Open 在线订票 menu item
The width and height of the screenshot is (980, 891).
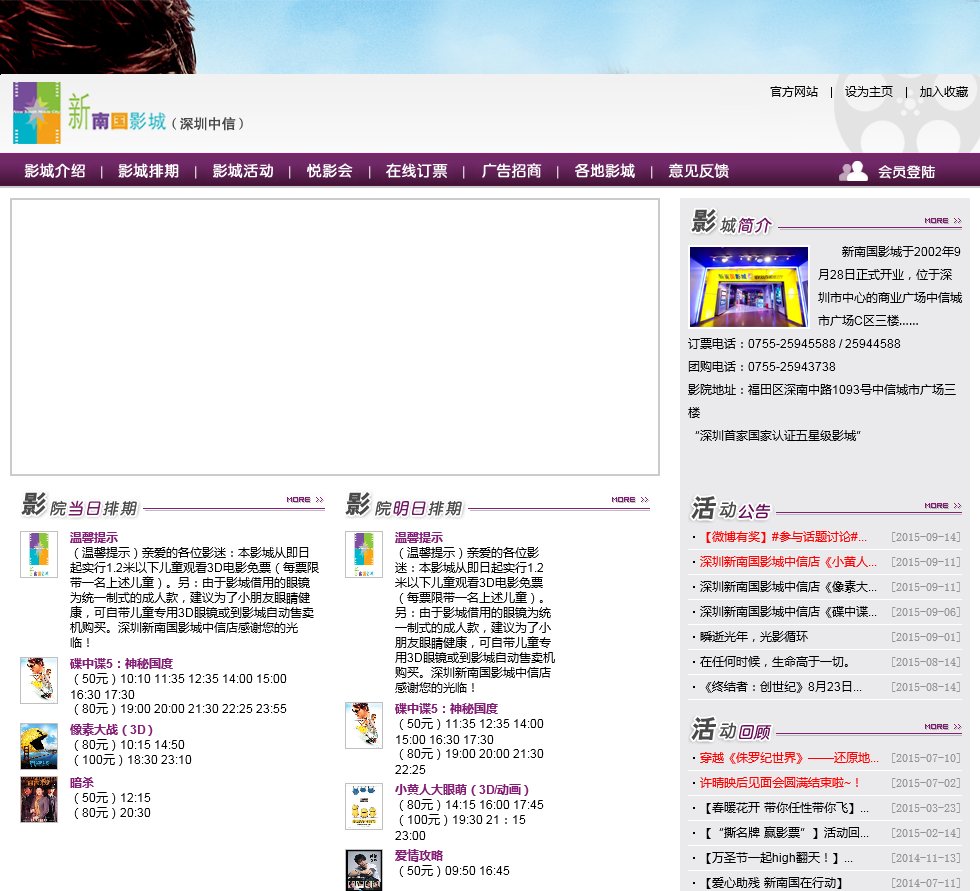[x=417, y=171]
